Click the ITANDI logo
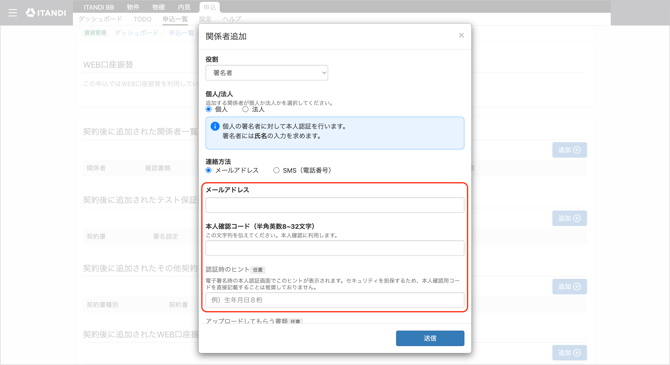 tap(46, 13)
